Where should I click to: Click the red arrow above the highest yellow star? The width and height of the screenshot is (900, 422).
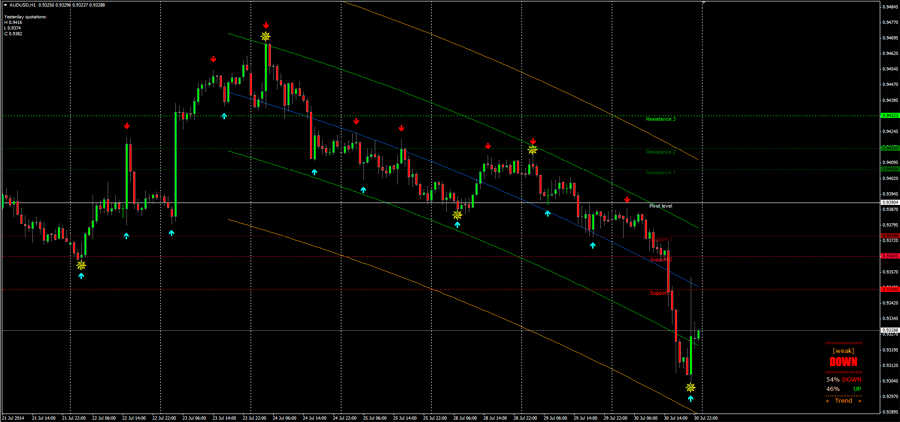coord(265,24)
